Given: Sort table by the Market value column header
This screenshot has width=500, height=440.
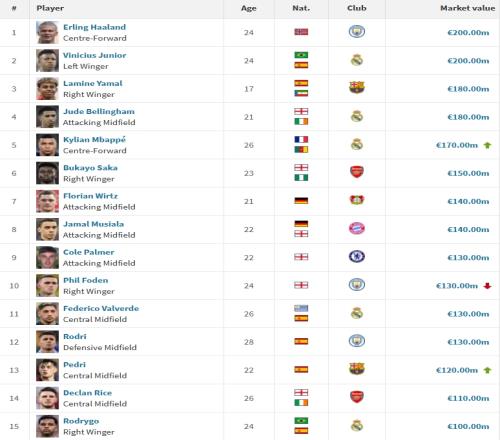Looking at the screenshot, I should (x=468, y=8).
